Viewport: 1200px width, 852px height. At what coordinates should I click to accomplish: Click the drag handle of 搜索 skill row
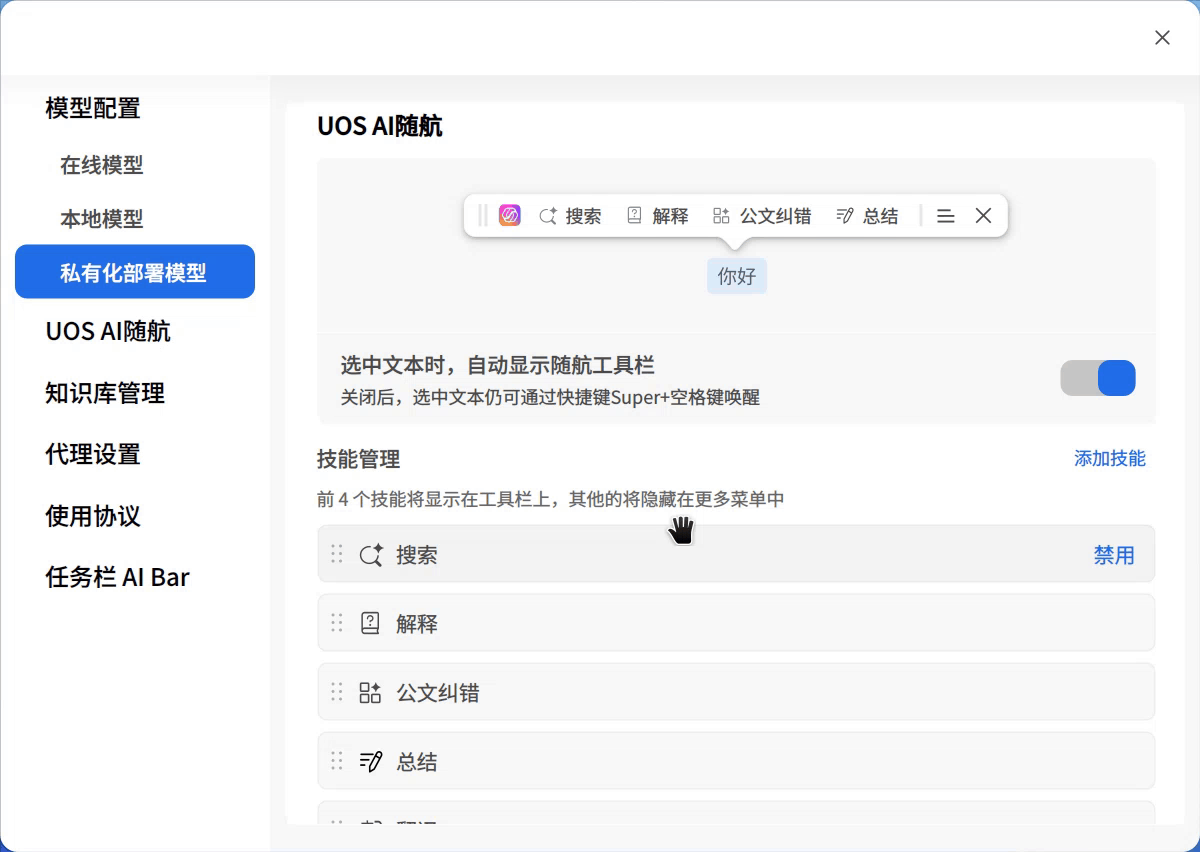click(337, 554)
